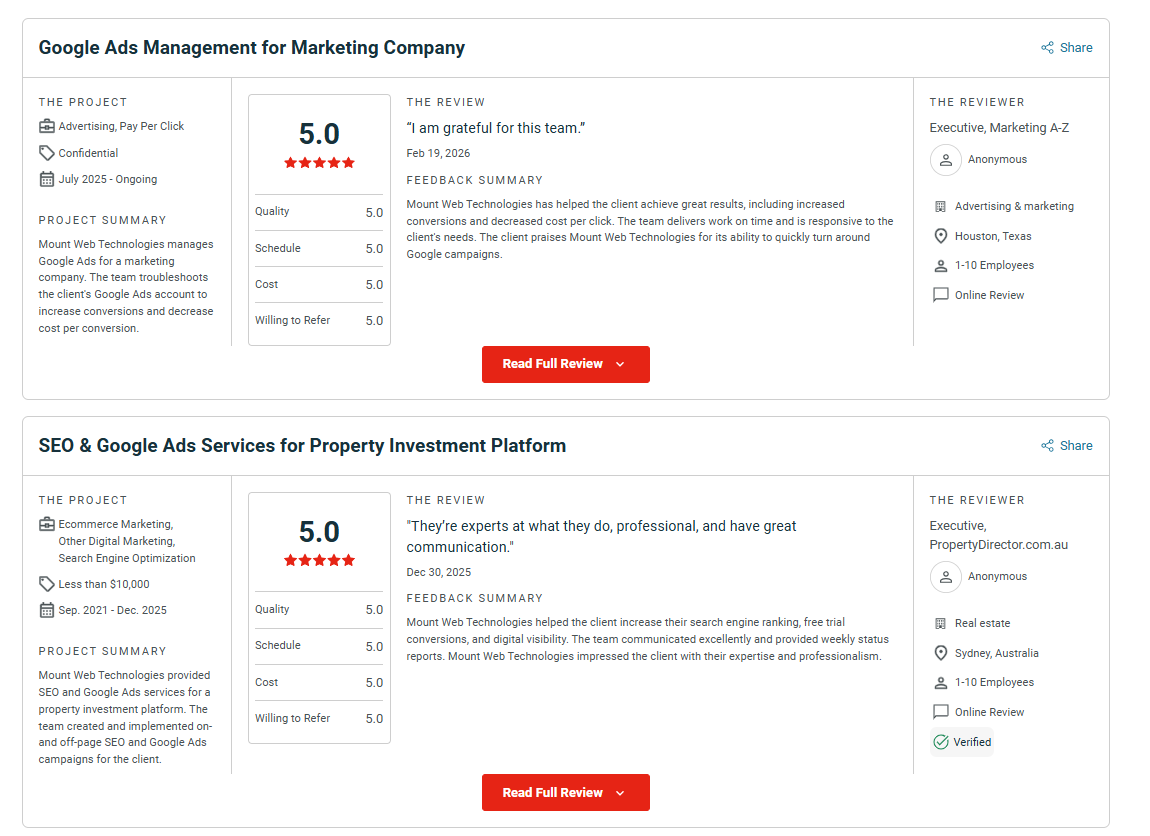The width and height of the screenshot is (1150, 836).
Task: Expand Read Full Review for Marketing Company
Action: click(x=565, y=364)
